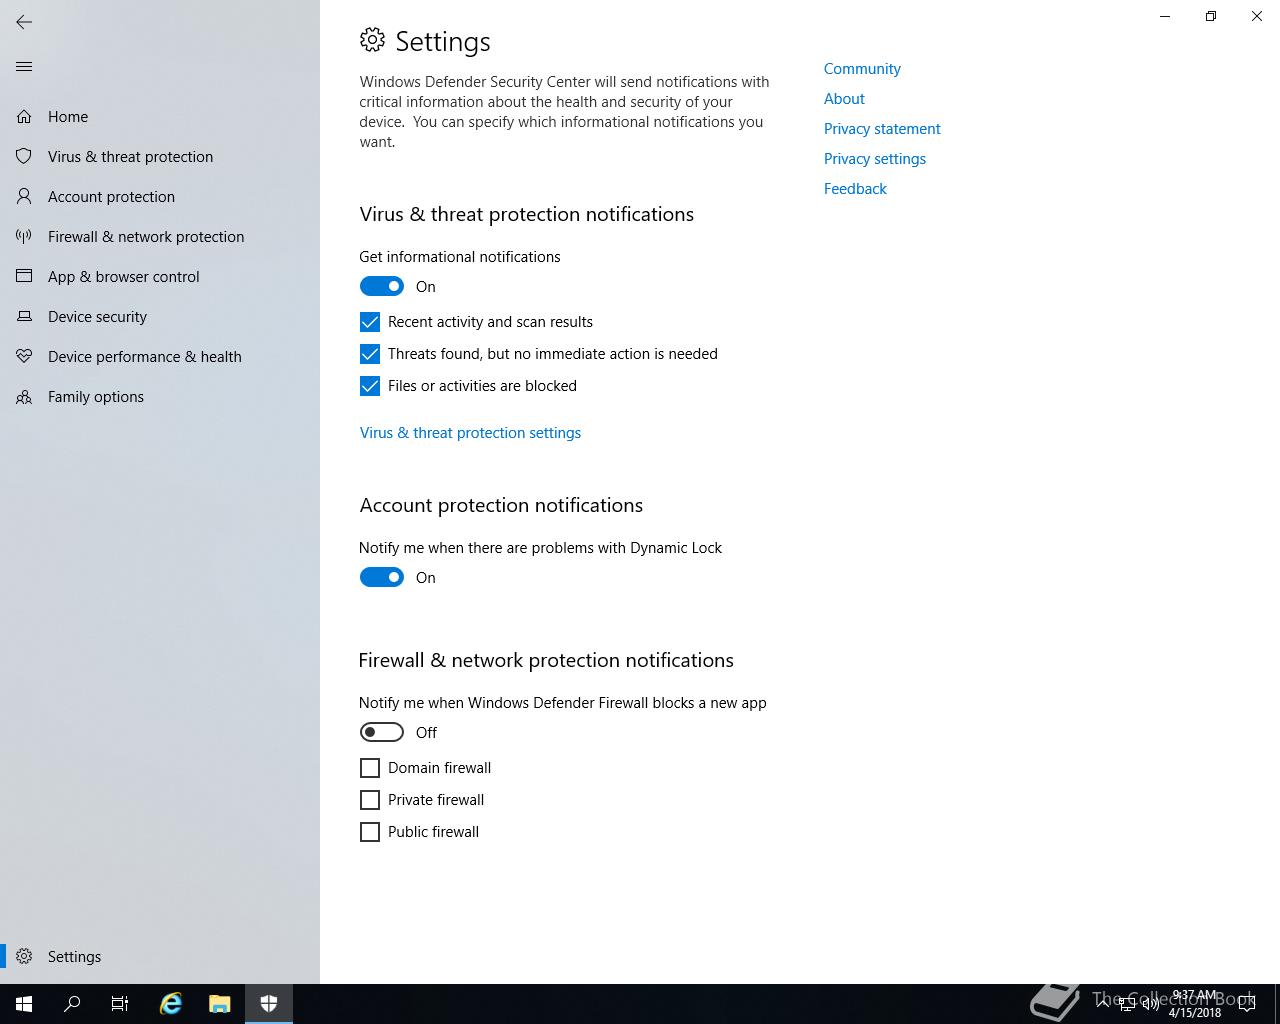1280x1024 pixels.
Task: Click the Virus & threat protection shield icon
Action: 24,157
